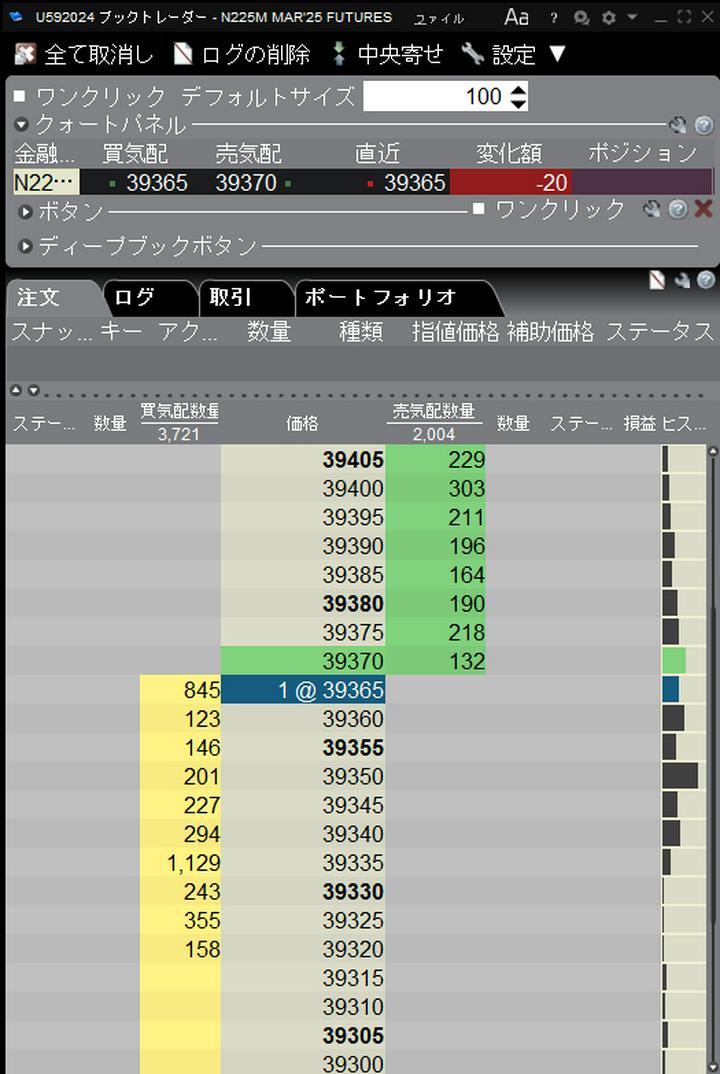Open the gear icon in title bar
Viewport: 720px width, 1074px height.
(x=609, y=18)
